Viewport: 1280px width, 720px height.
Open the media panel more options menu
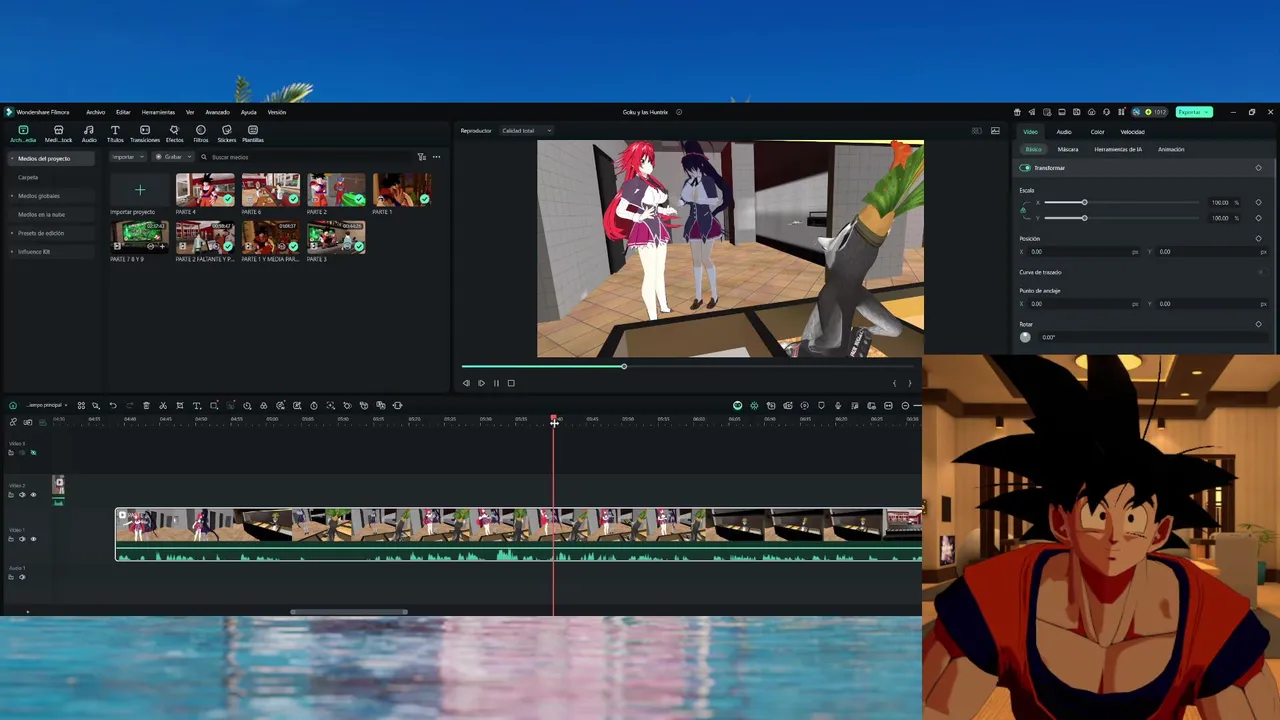point(436,157)
